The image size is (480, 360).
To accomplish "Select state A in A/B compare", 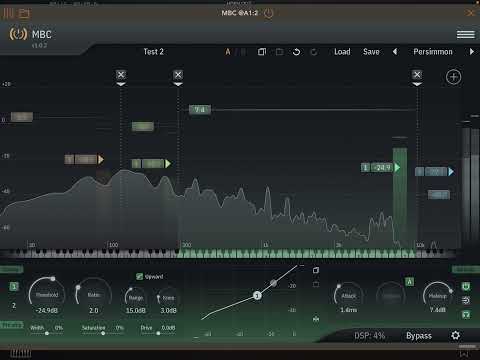I will click(228, 52).
